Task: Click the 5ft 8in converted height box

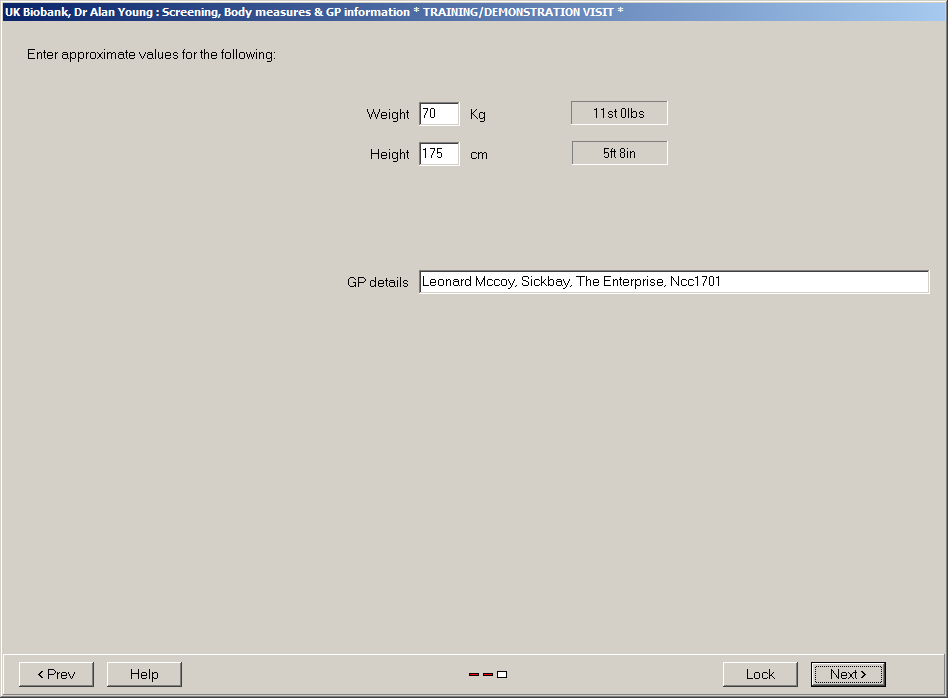Action: pyautogui.click(x=619, y=153)
